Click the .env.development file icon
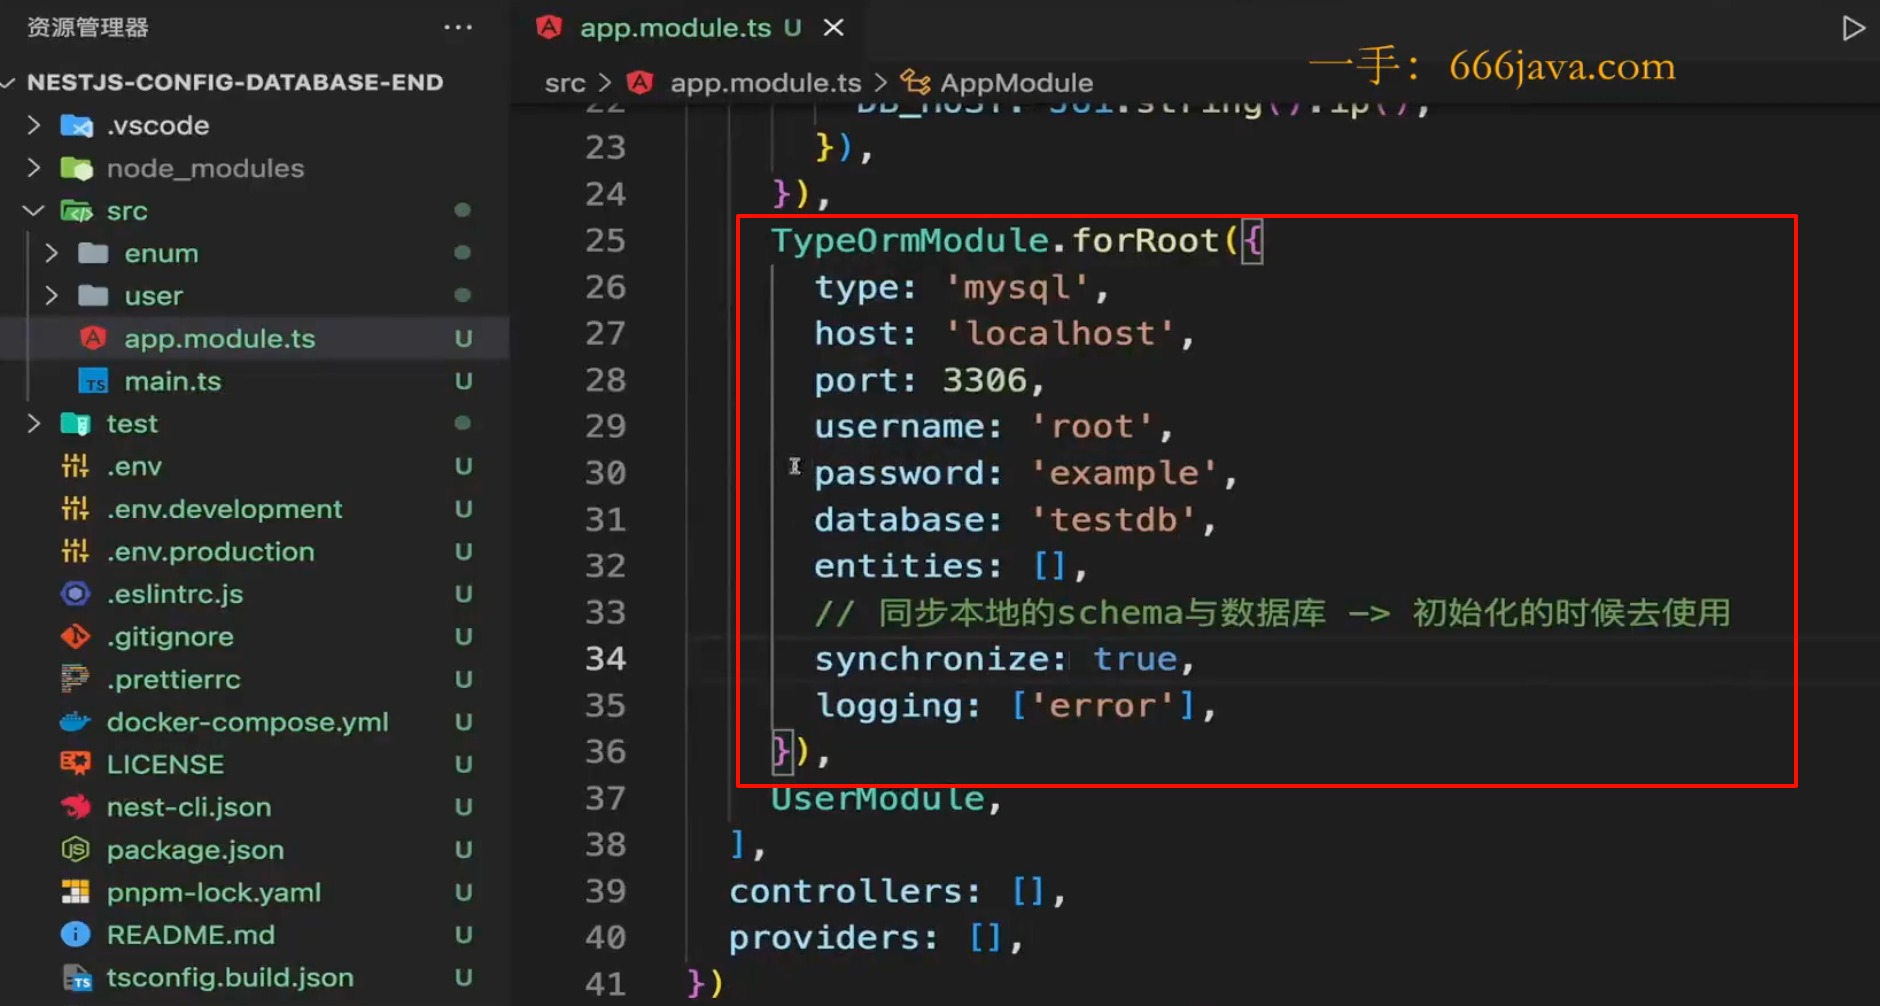Viewport: 1880px width, 1006px height. (x=75, y=509)
